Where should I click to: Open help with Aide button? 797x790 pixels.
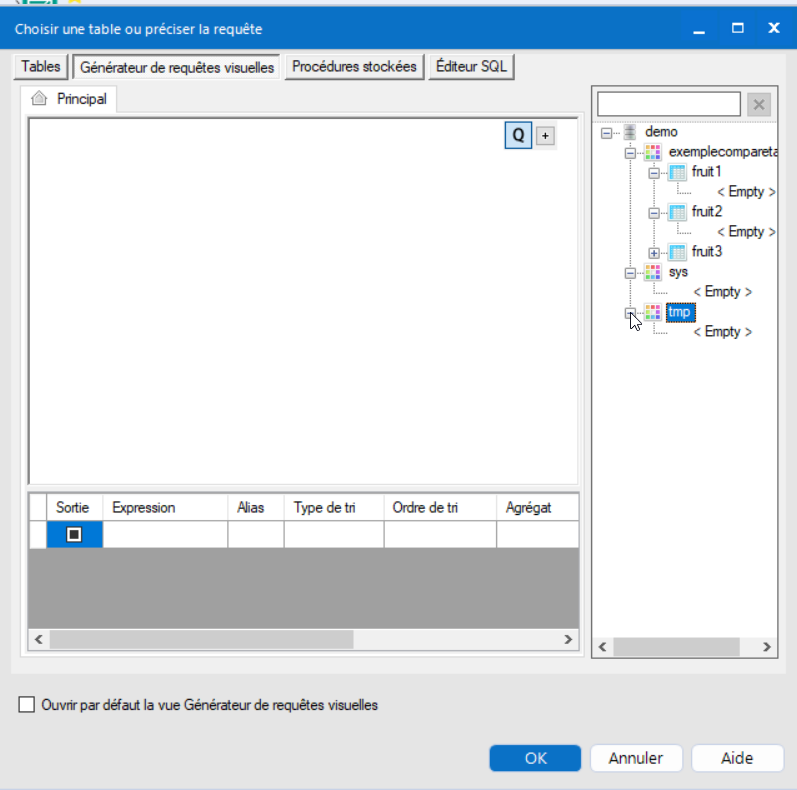[737, 758]
